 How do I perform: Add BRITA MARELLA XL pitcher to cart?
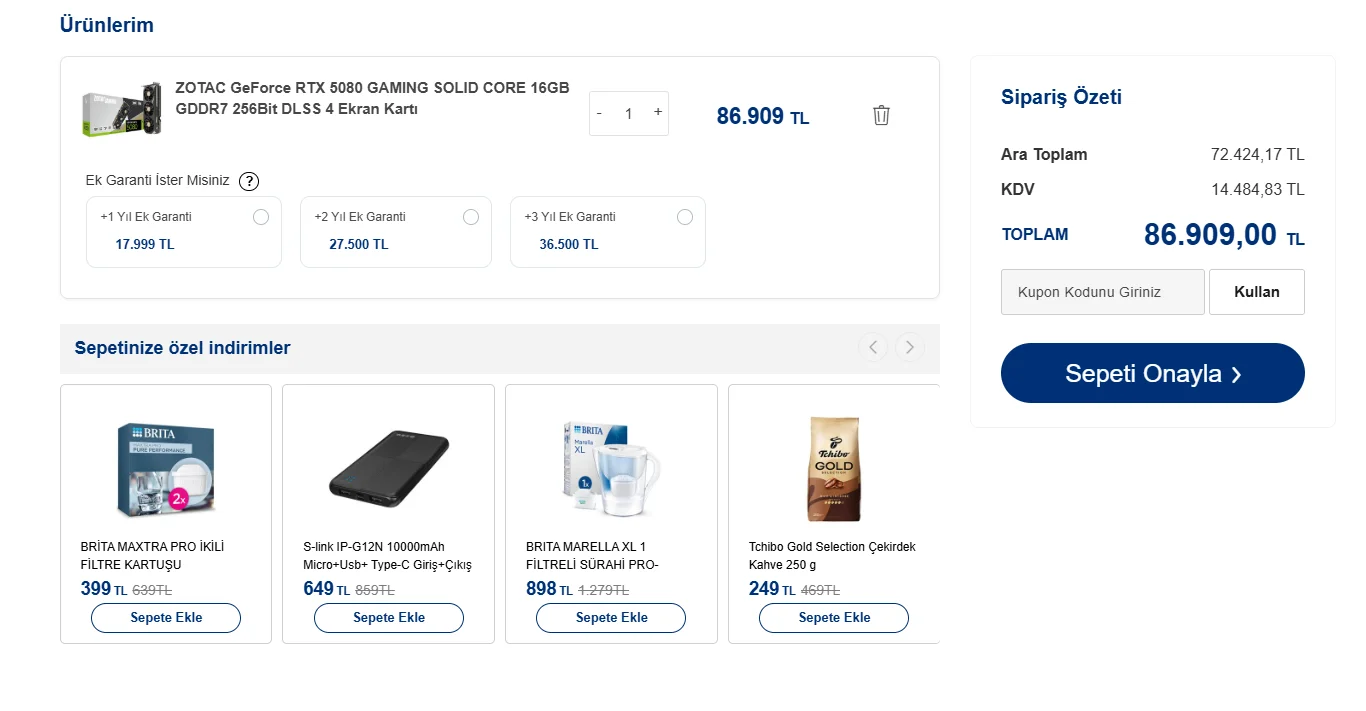611,618
